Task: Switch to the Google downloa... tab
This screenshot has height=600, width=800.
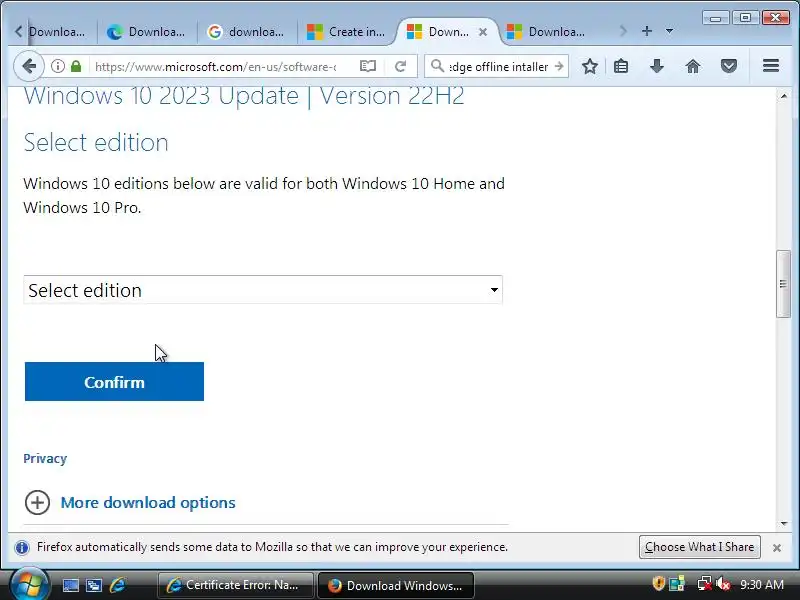Action: point(246,32)
